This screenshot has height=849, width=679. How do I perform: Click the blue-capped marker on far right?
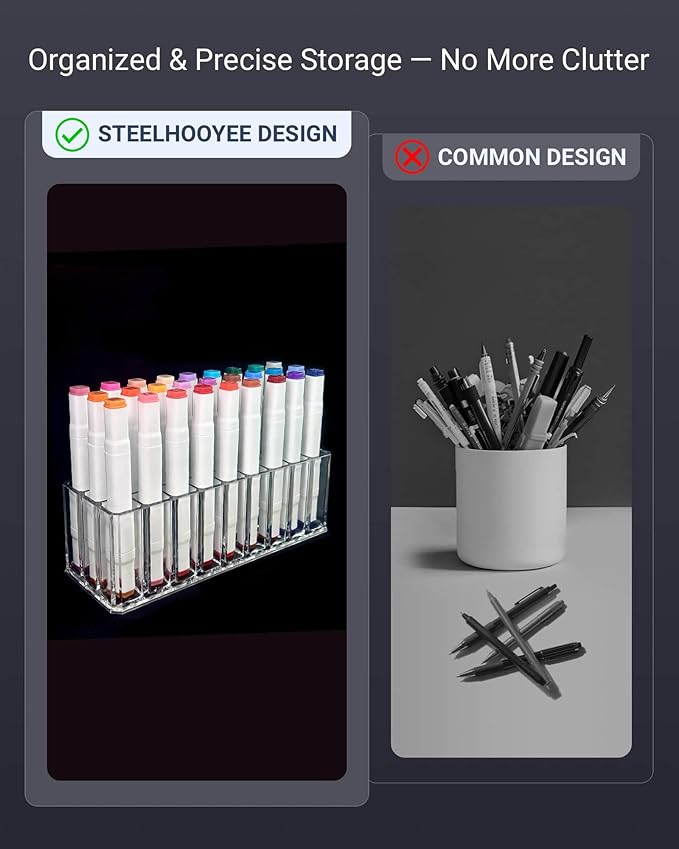tap(314, 414)
